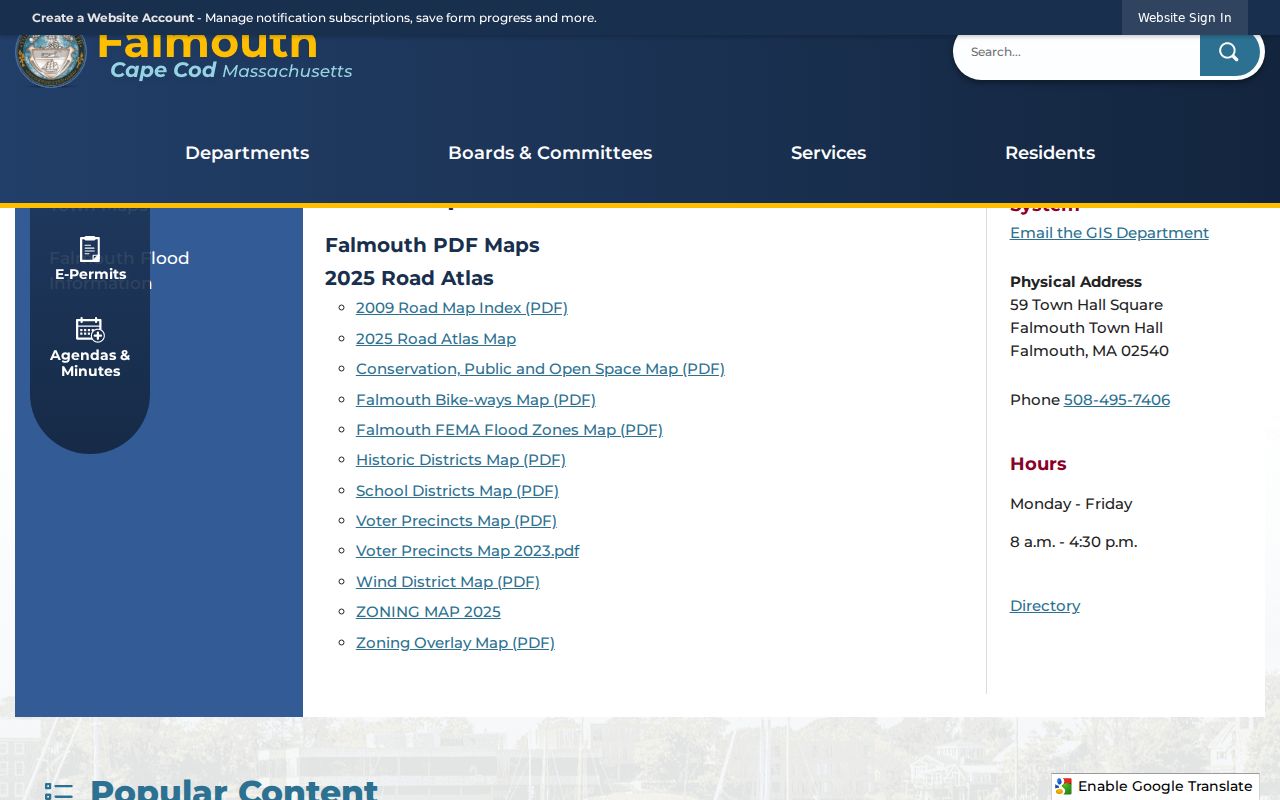Click '8 a.m. - 4:30 p.m.' text

(1073, 542)
